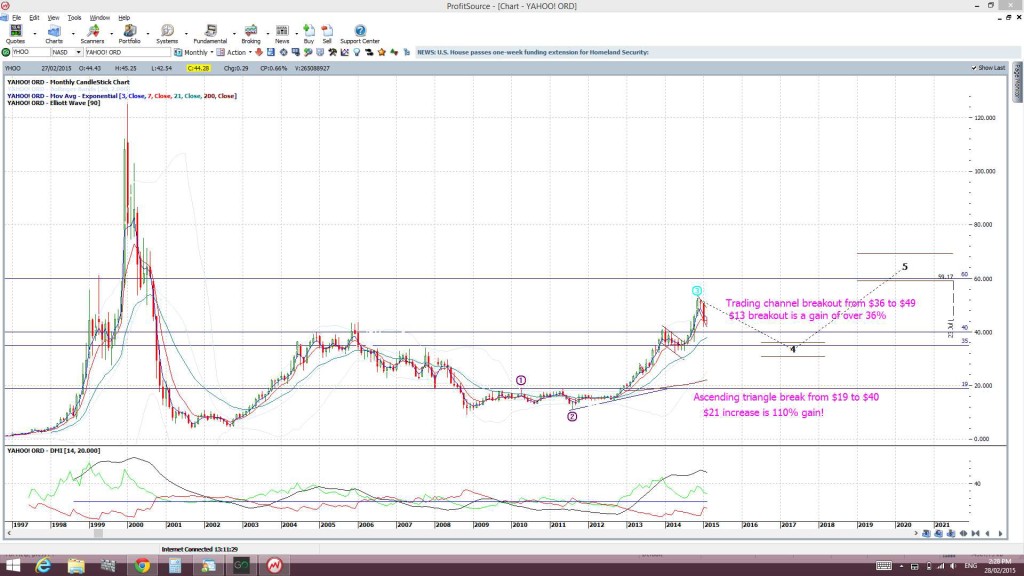Click the first blue chart-zoom icon at bottom
1024x576 pixels.
[x=926, y=534]
